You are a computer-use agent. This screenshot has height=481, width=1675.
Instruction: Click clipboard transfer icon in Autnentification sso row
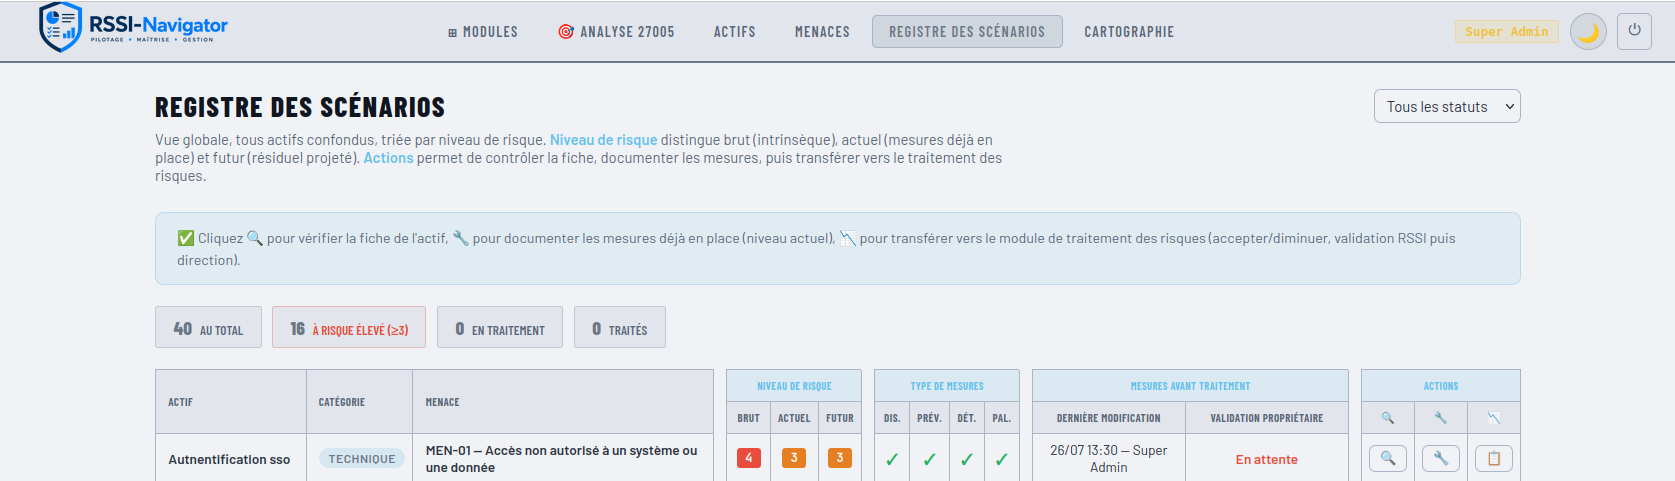click(x=1494, y=458)
